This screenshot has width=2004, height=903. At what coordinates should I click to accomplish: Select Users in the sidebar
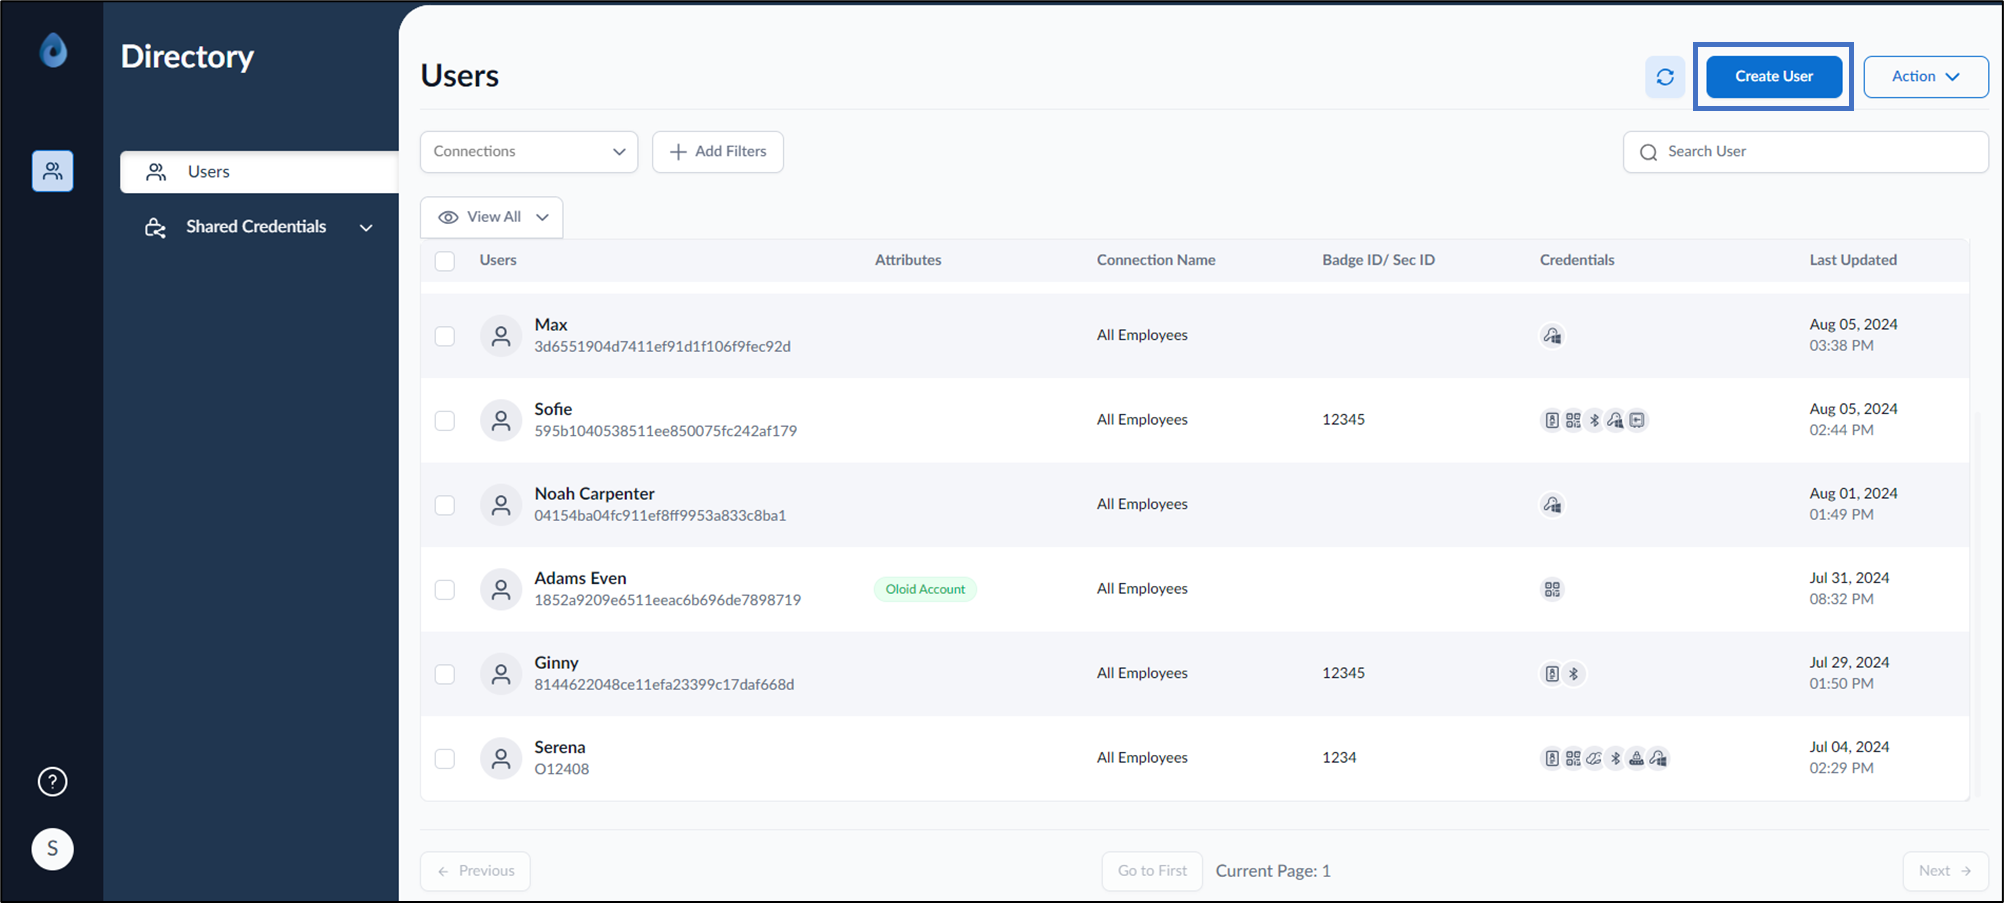(x=260, y=172)
